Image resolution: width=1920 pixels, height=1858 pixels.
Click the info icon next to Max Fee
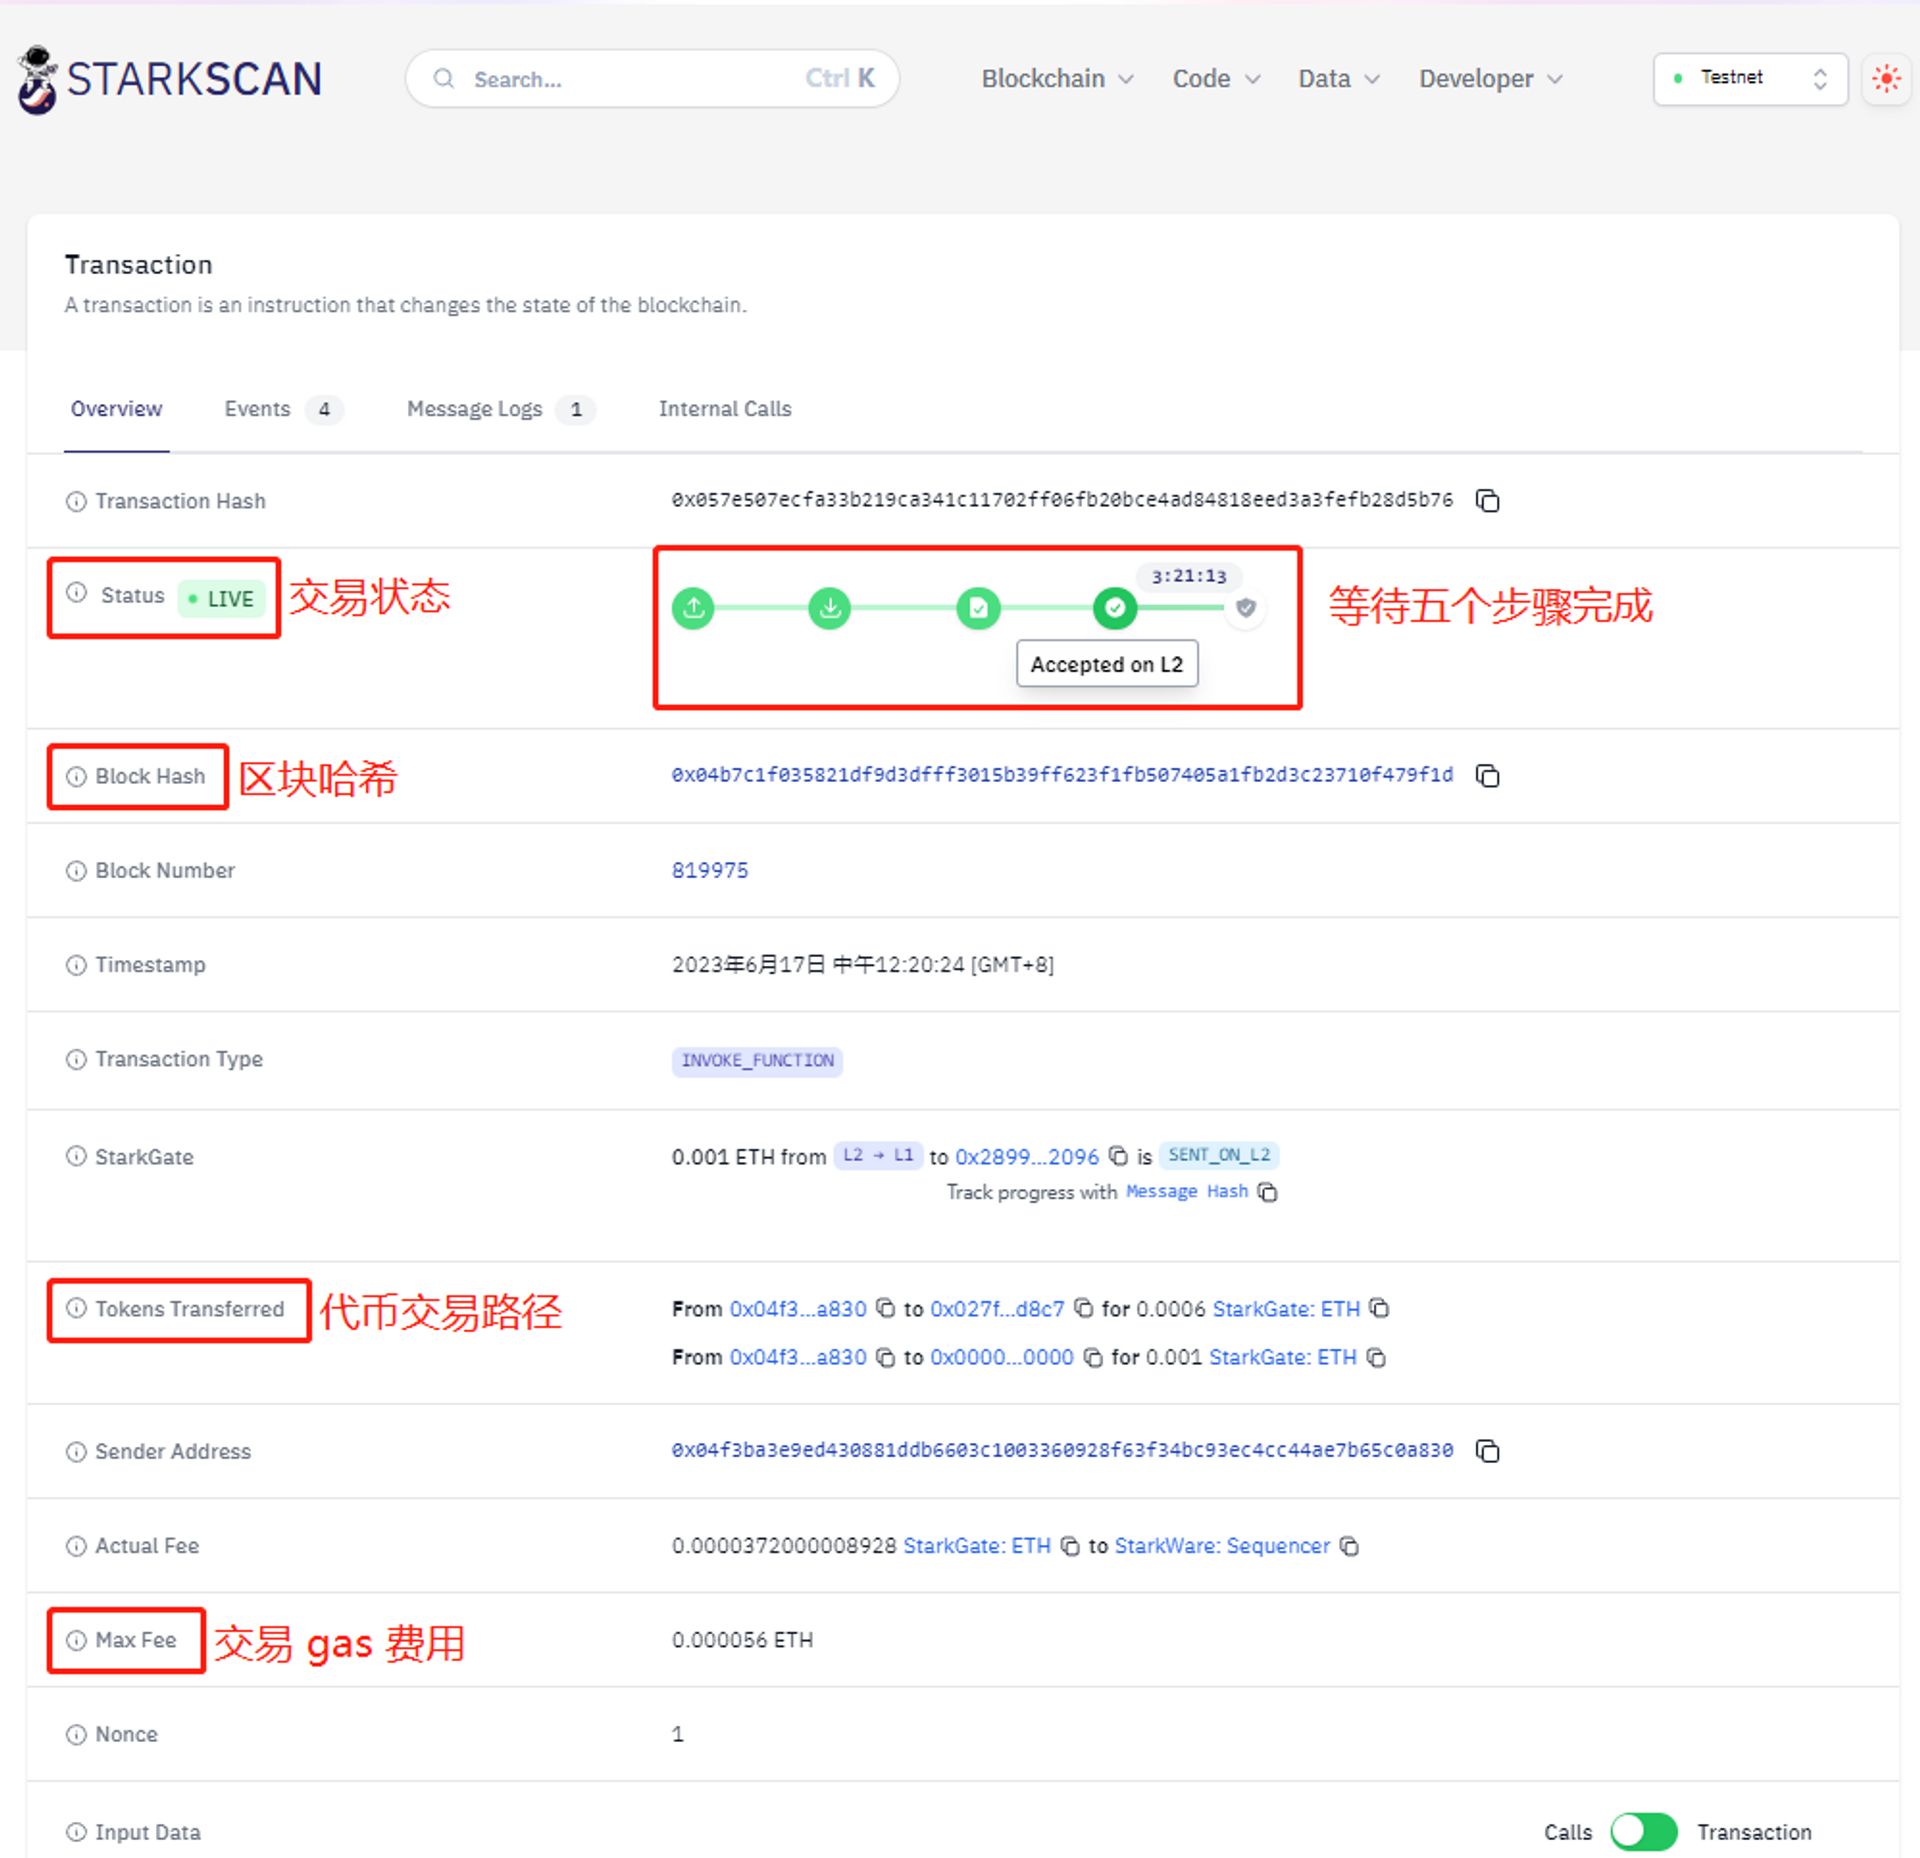tap(76, 1640)
